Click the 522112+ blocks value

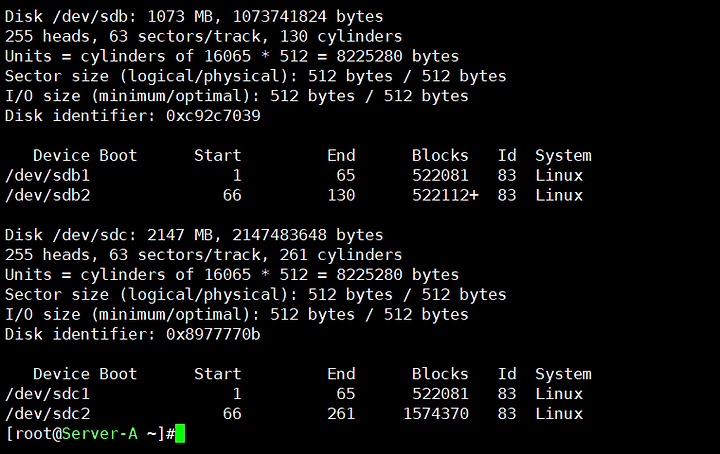click(x=445, y=196)
